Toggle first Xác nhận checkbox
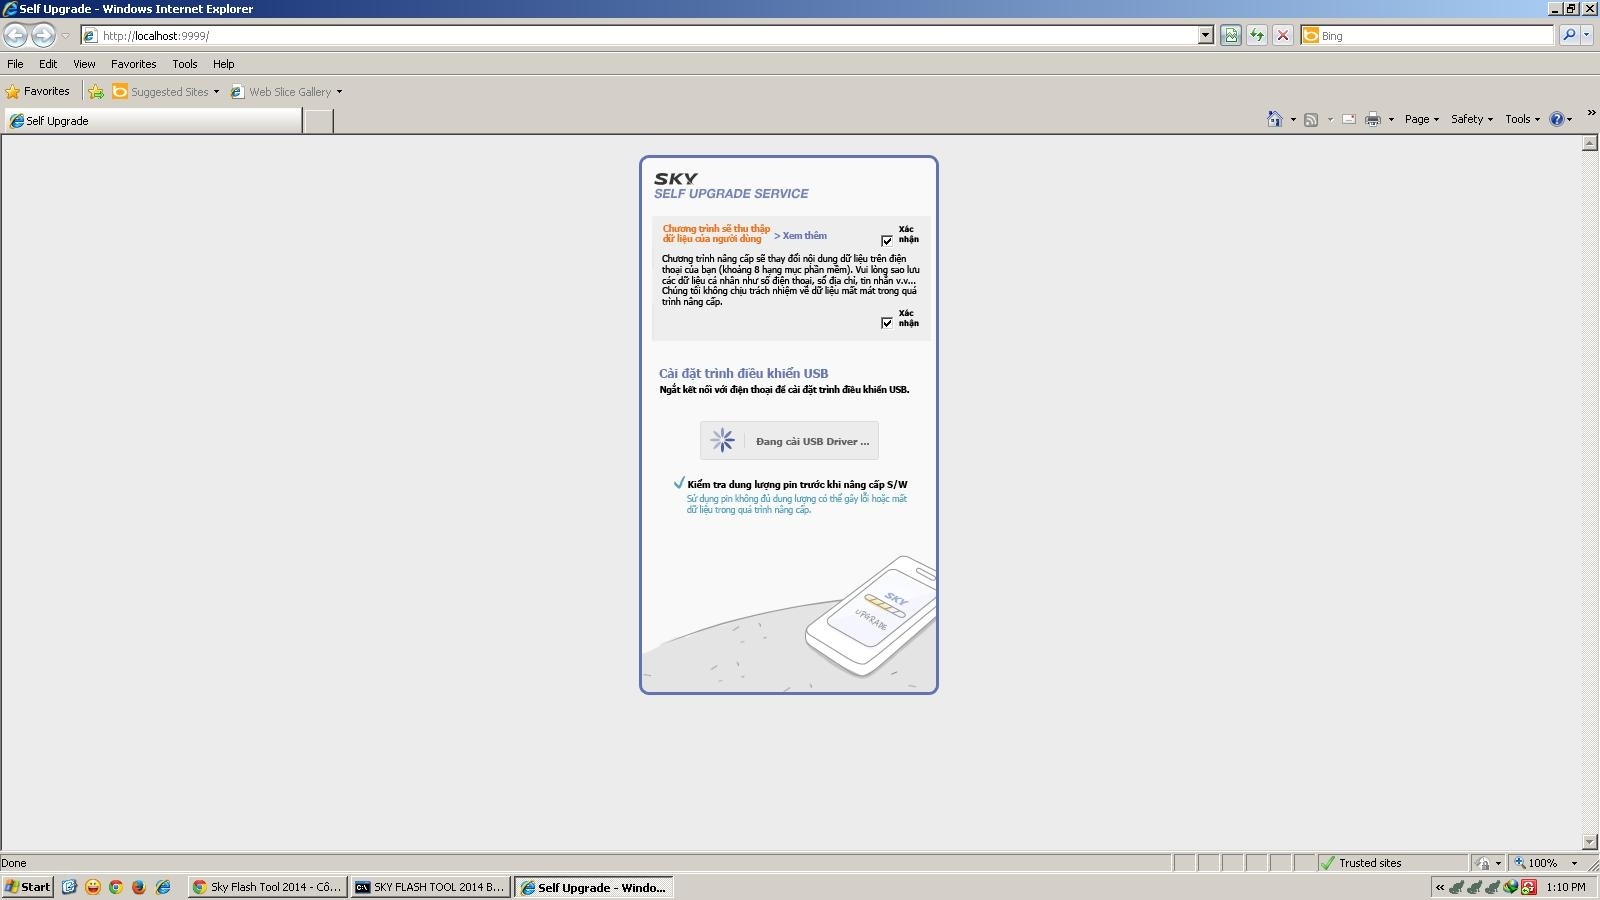 (887, 241)
